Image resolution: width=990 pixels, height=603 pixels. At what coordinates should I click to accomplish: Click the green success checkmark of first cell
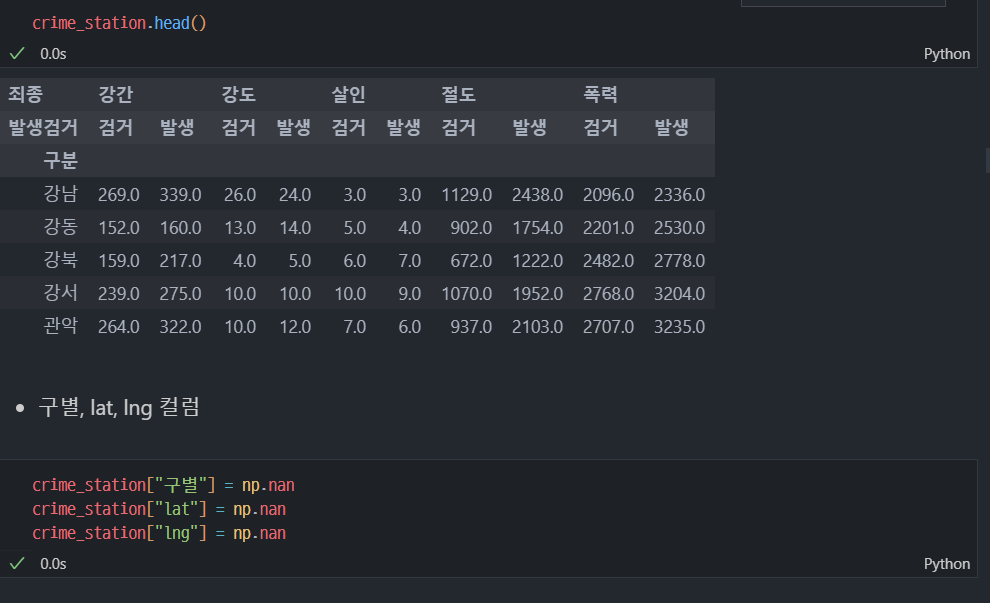pyautogui.click(x=17, y=54)
